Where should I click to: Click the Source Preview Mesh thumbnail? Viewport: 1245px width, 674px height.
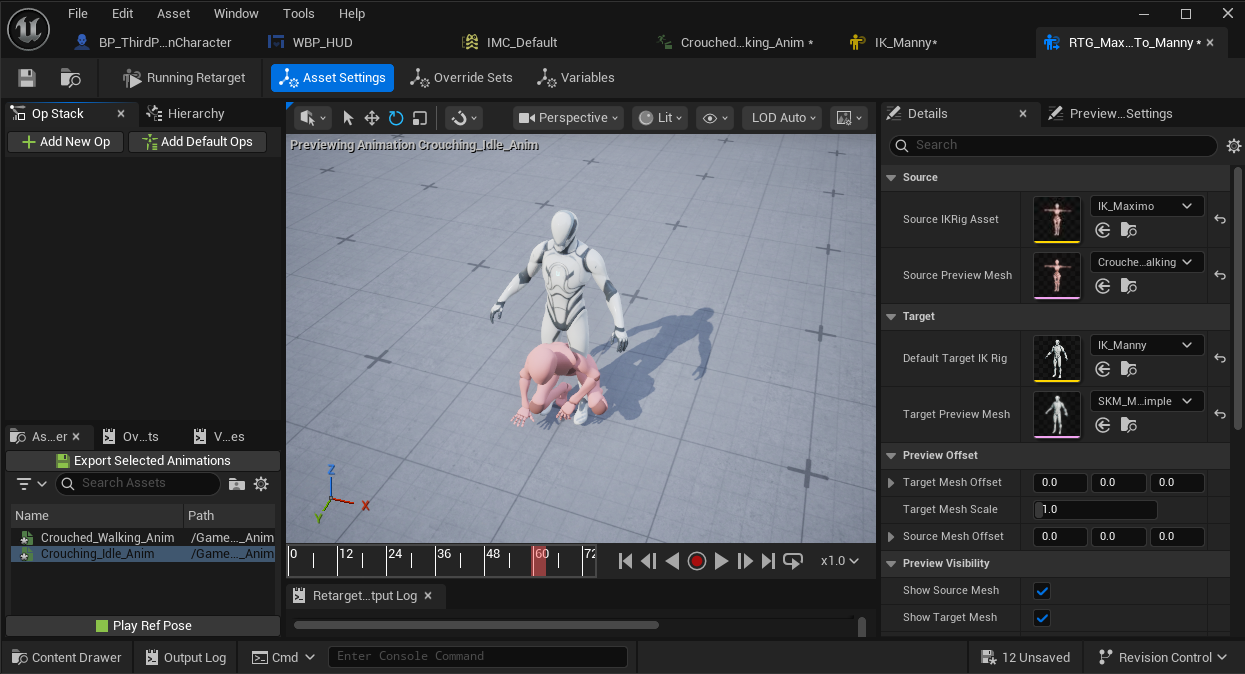point(1057,275)
